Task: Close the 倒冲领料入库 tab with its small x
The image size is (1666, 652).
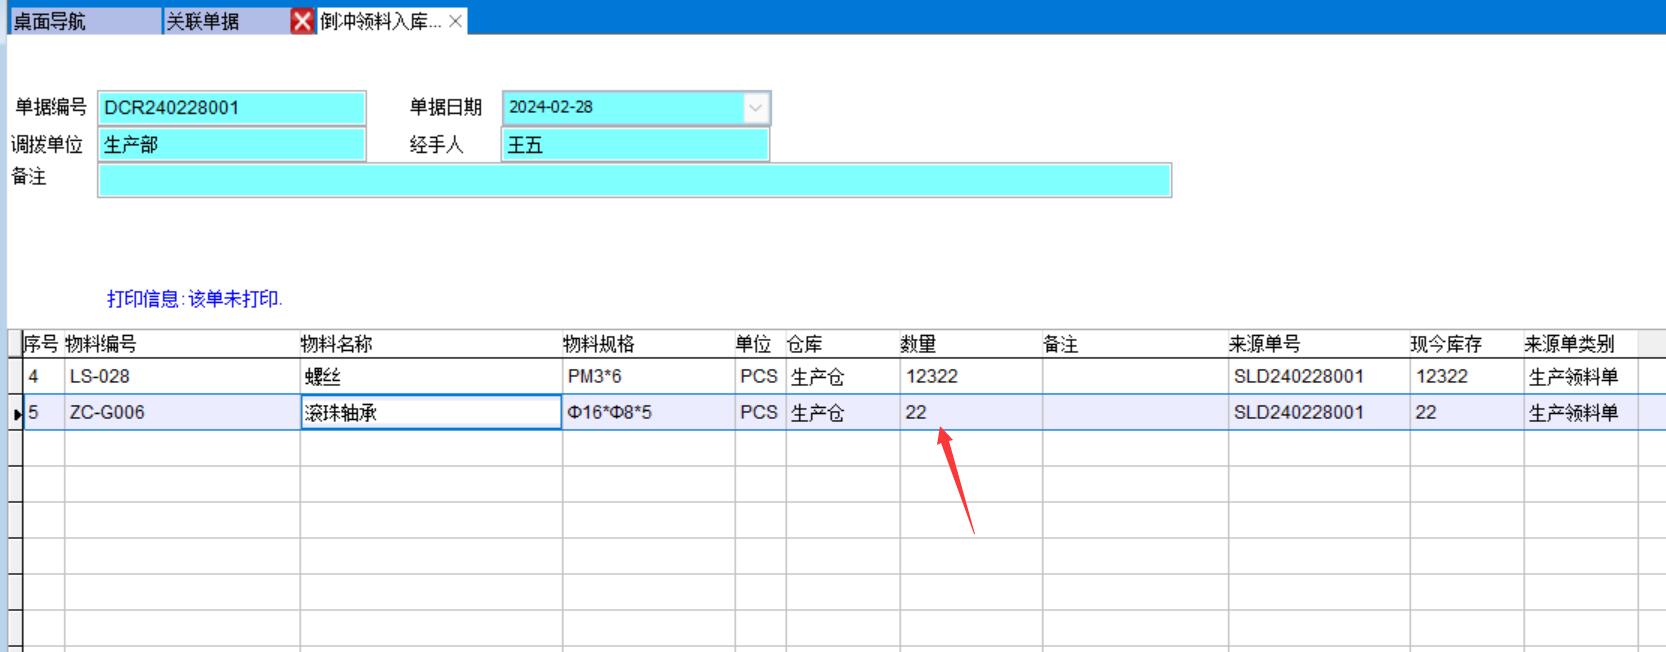Action: [x=456, y=21]
